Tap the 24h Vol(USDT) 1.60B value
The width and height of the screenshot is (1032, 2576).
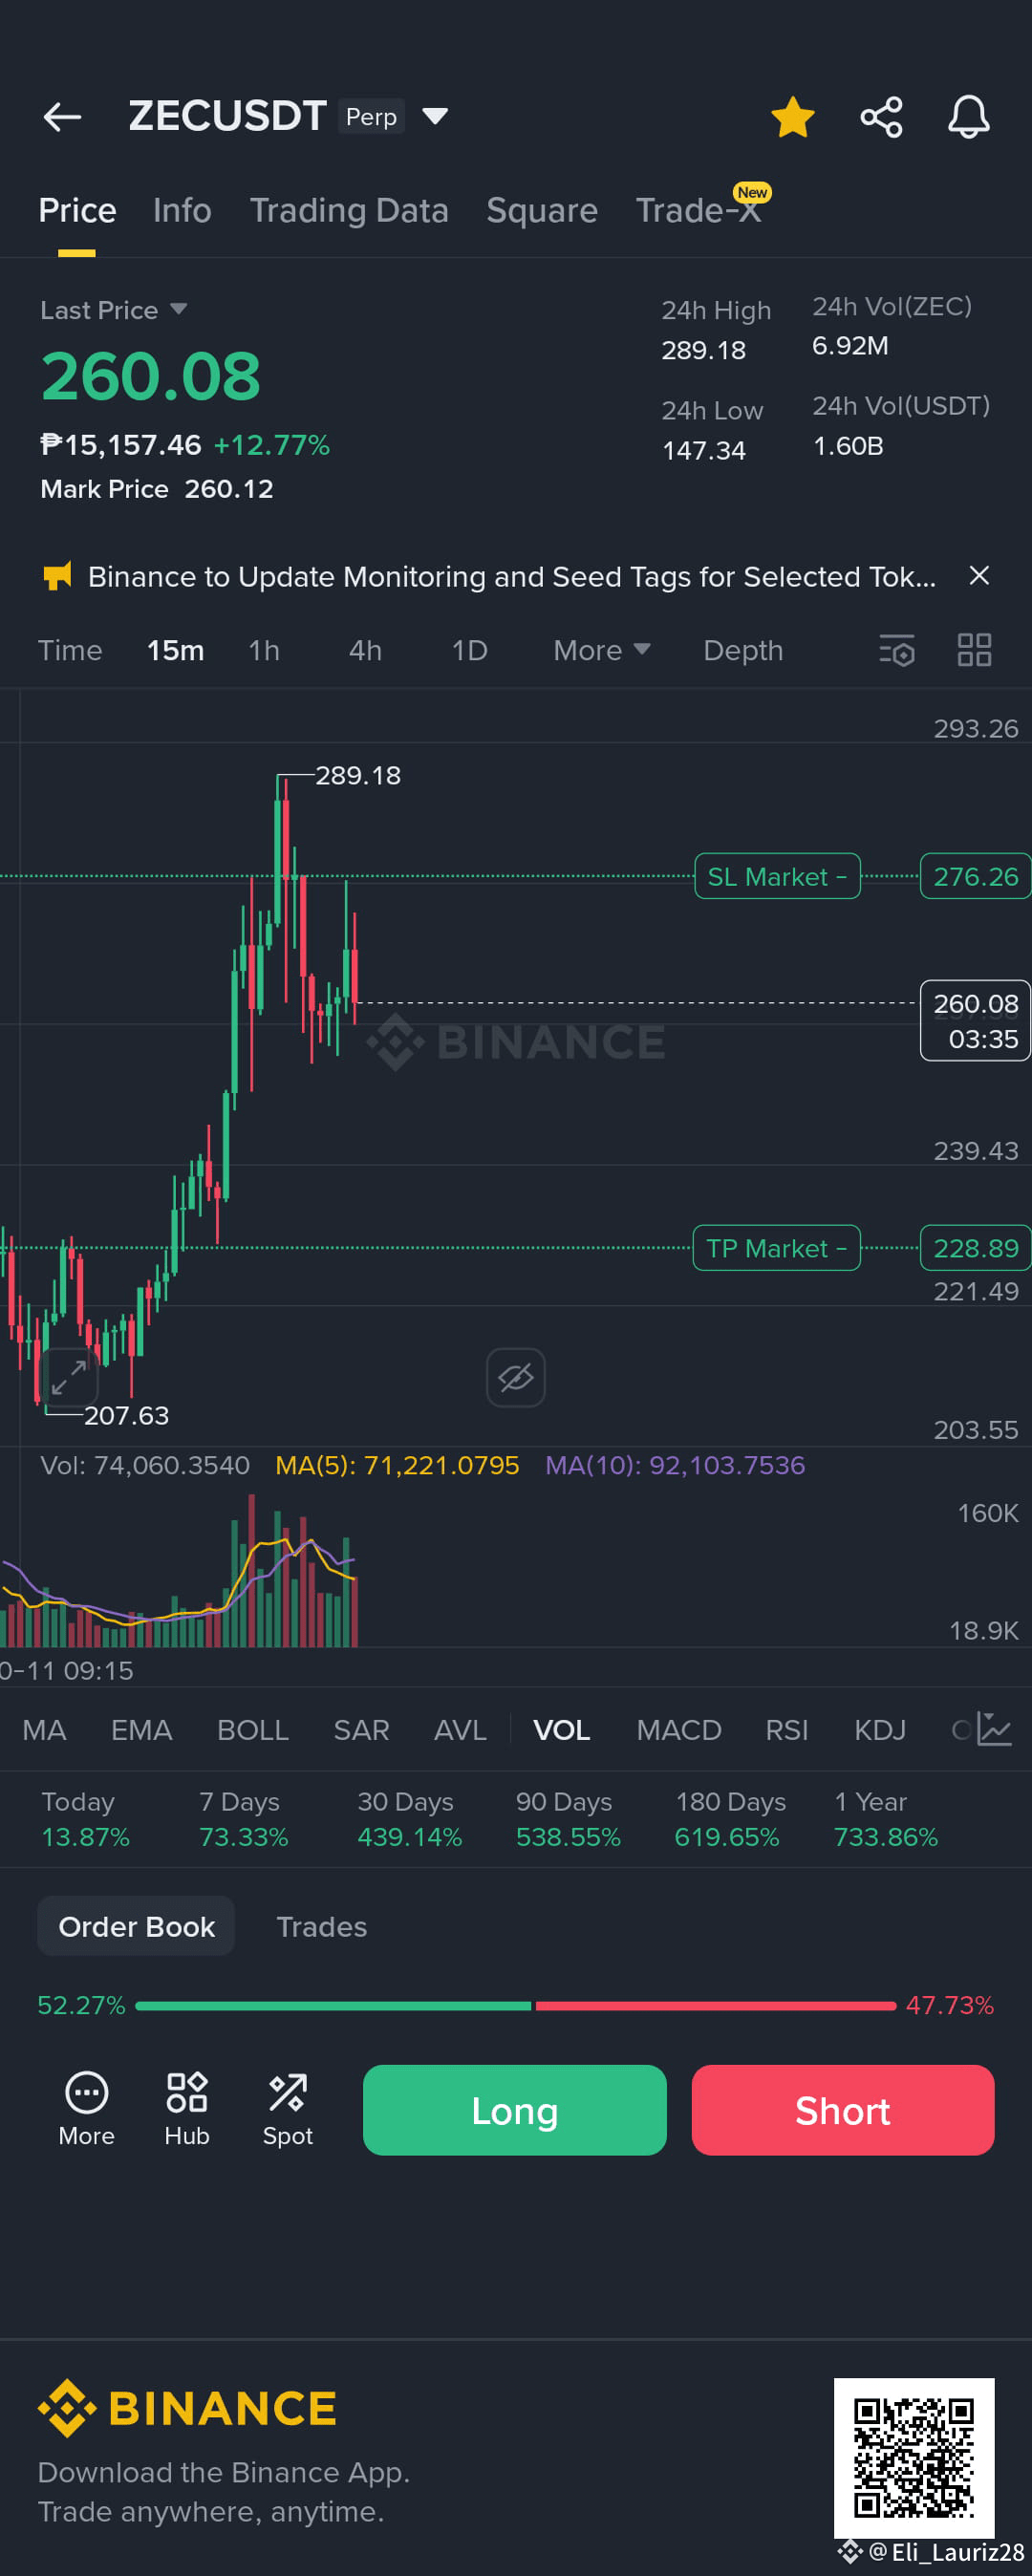click(848, 446)
